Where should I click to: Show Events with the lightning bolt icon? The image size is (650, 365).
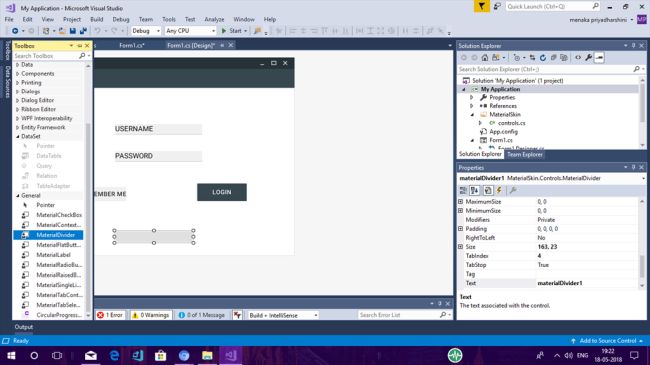coord(500,190)
